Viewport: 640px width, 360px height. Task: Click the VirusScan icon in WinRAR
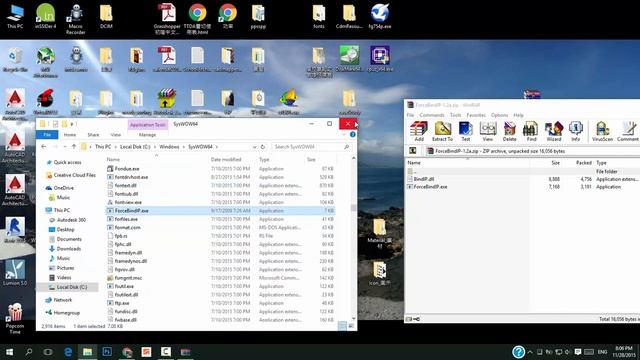[602, 131]
